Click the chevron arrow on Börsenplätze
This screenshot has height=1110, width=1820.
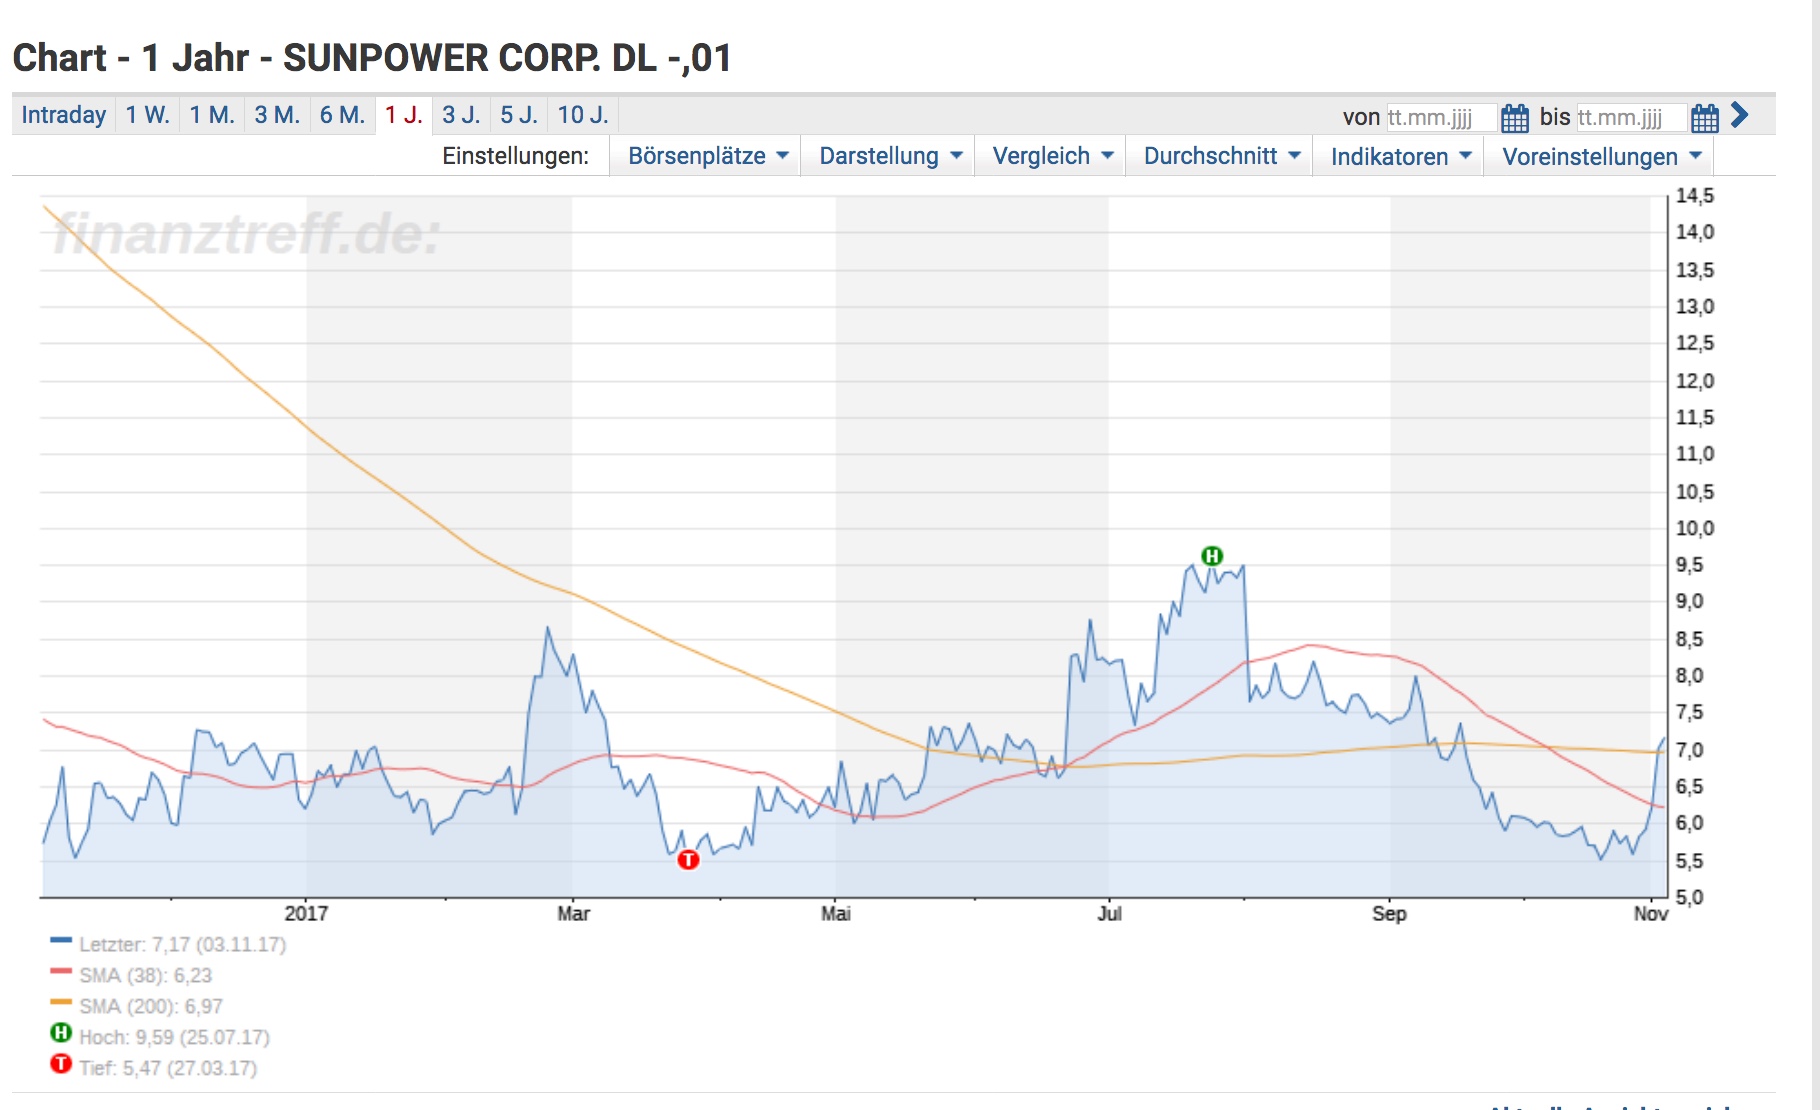[780, 156]
